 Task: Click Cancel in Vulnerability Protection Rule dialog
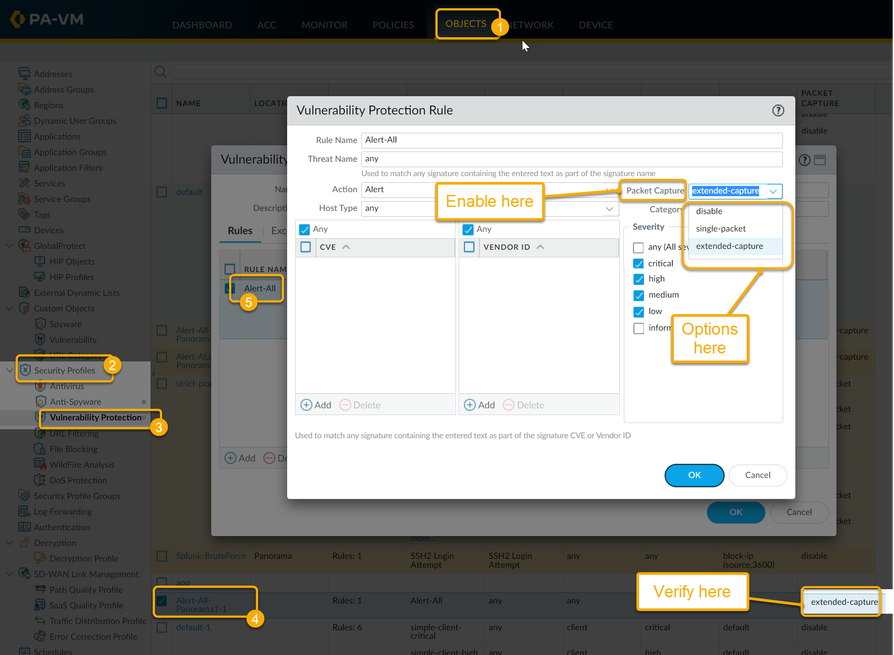click(757, 475)
